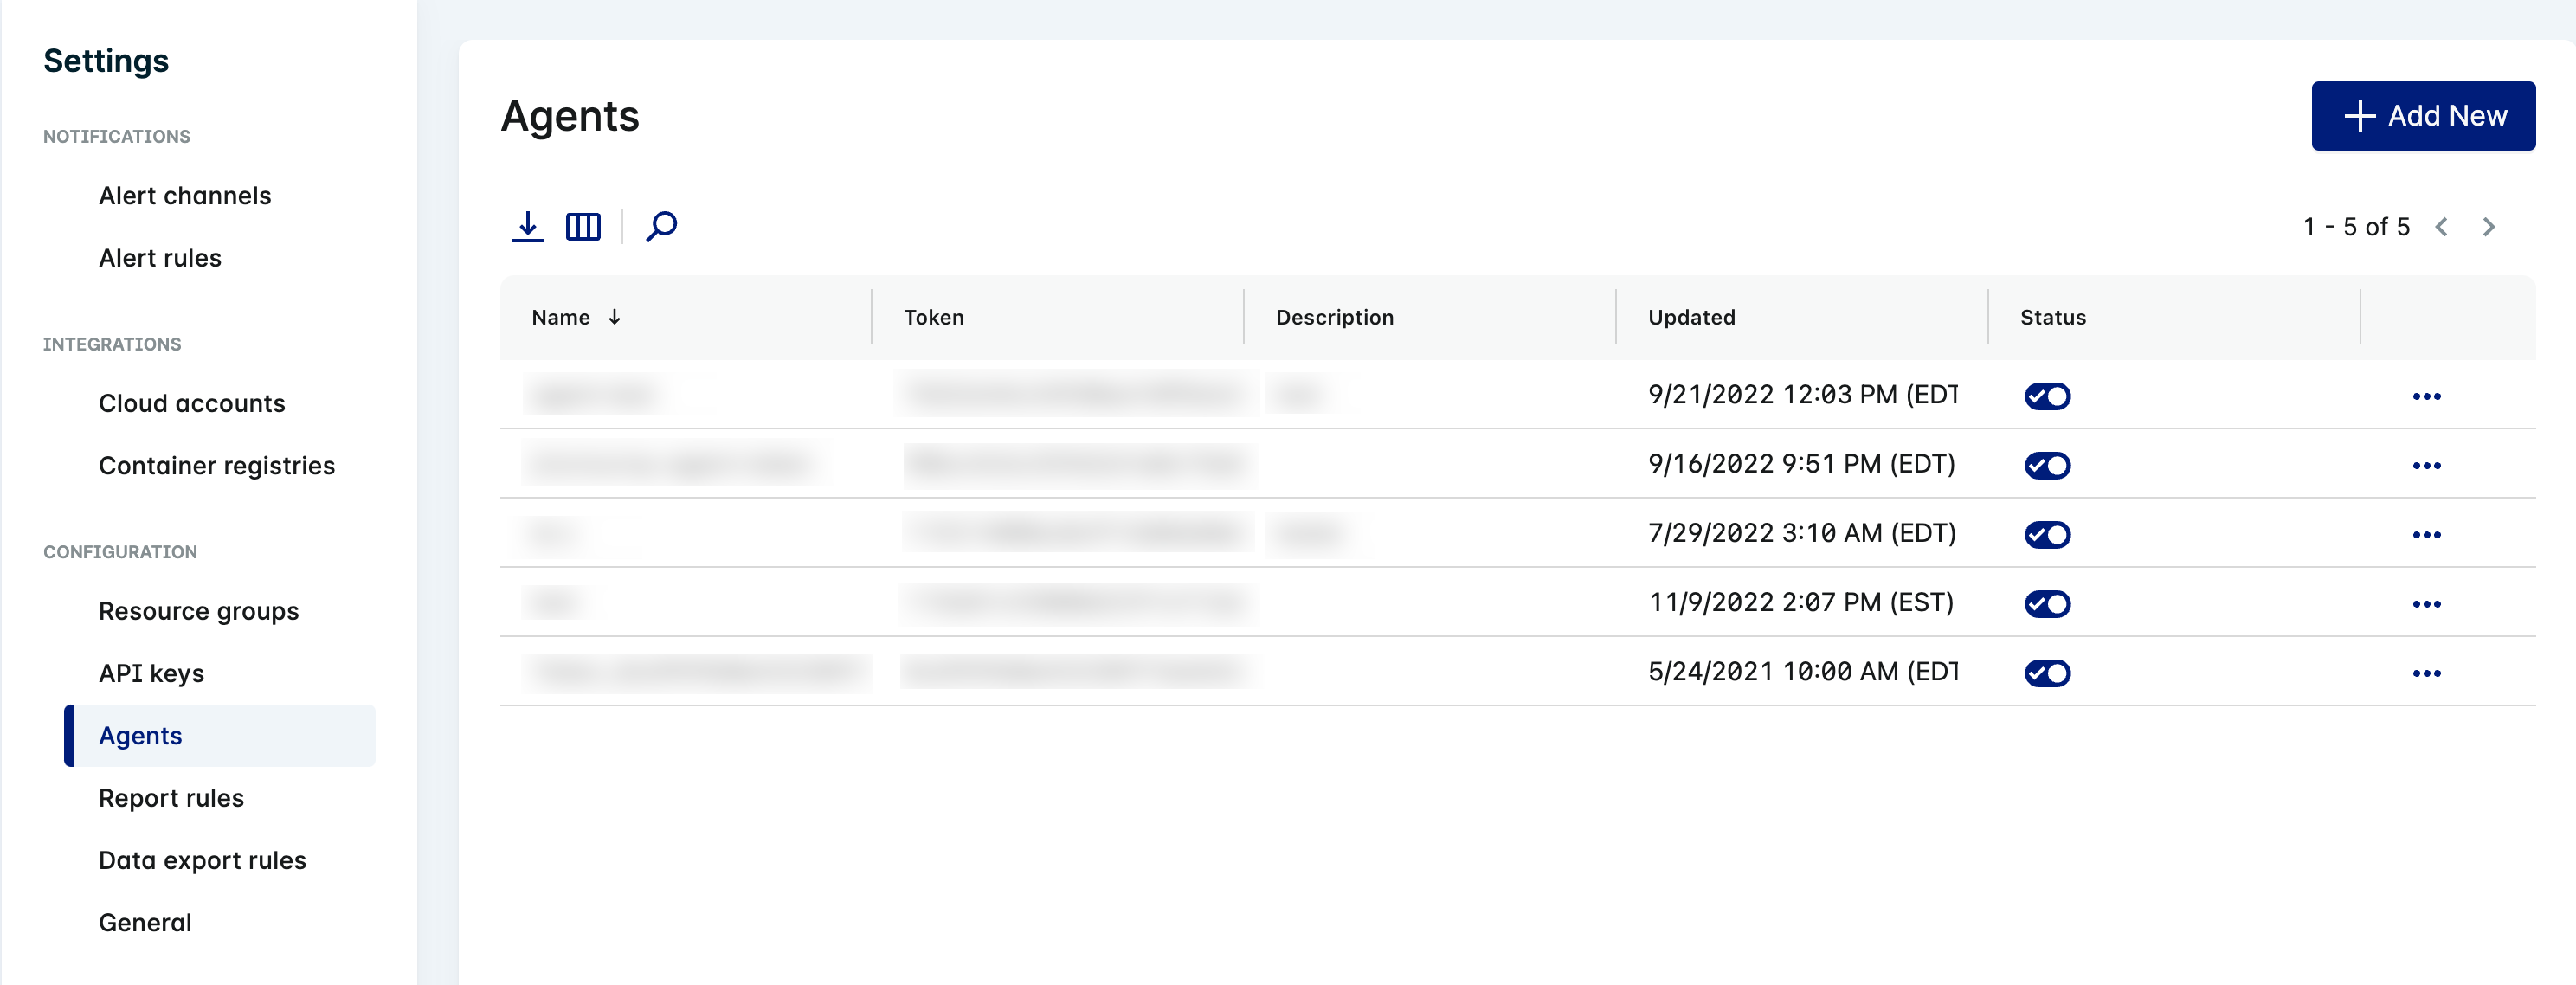Toggle status switch for first agent
The height and width of the screenshot is (985, 2576).
pyautogui.click(x=2049, y=394)
